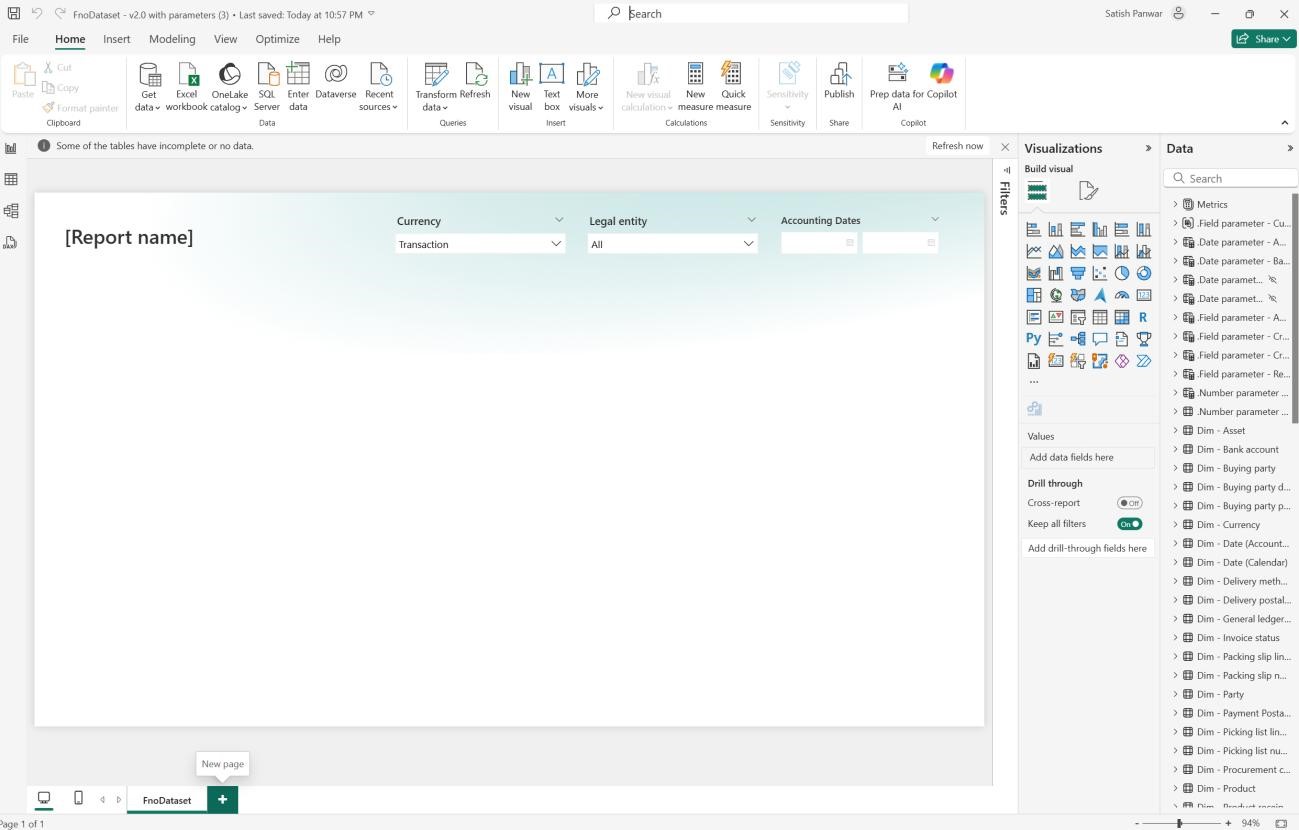Add a new page with plus button
The width and height of the screenshot is (1299, 830).
[x=222, y=800]
